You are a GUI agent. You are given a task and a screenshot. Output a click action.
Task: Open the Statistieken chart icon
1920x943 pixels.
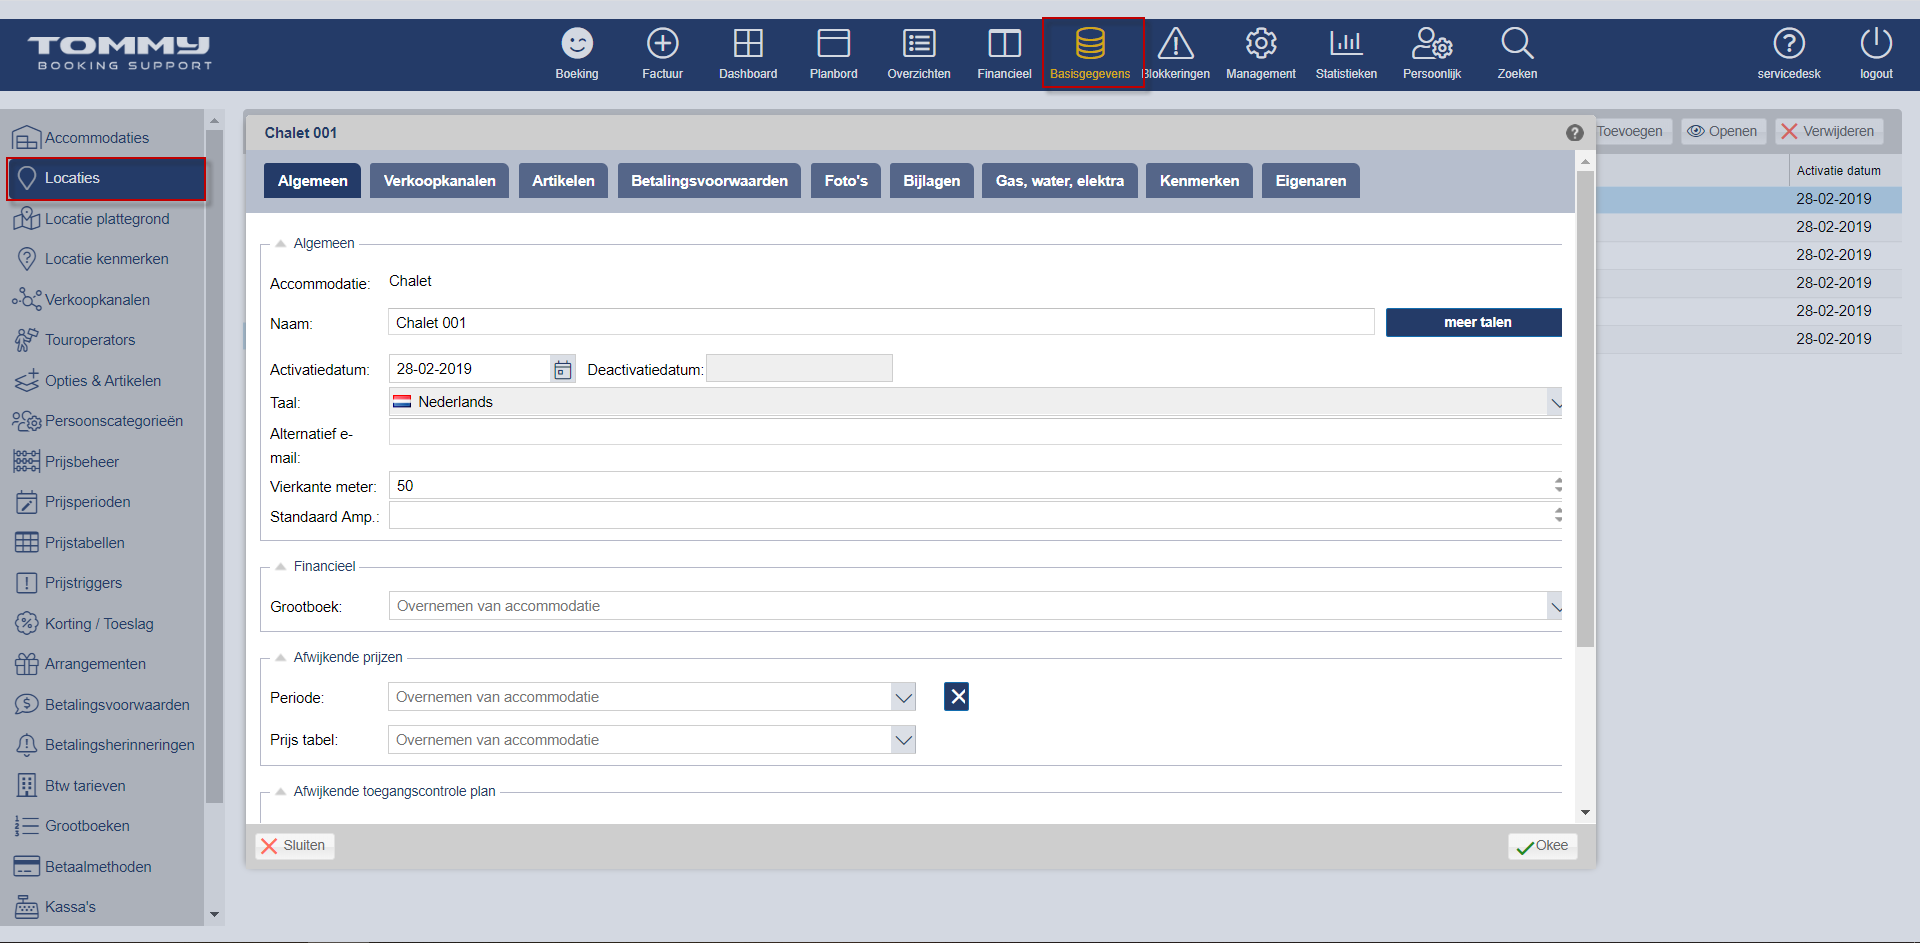1346,44
